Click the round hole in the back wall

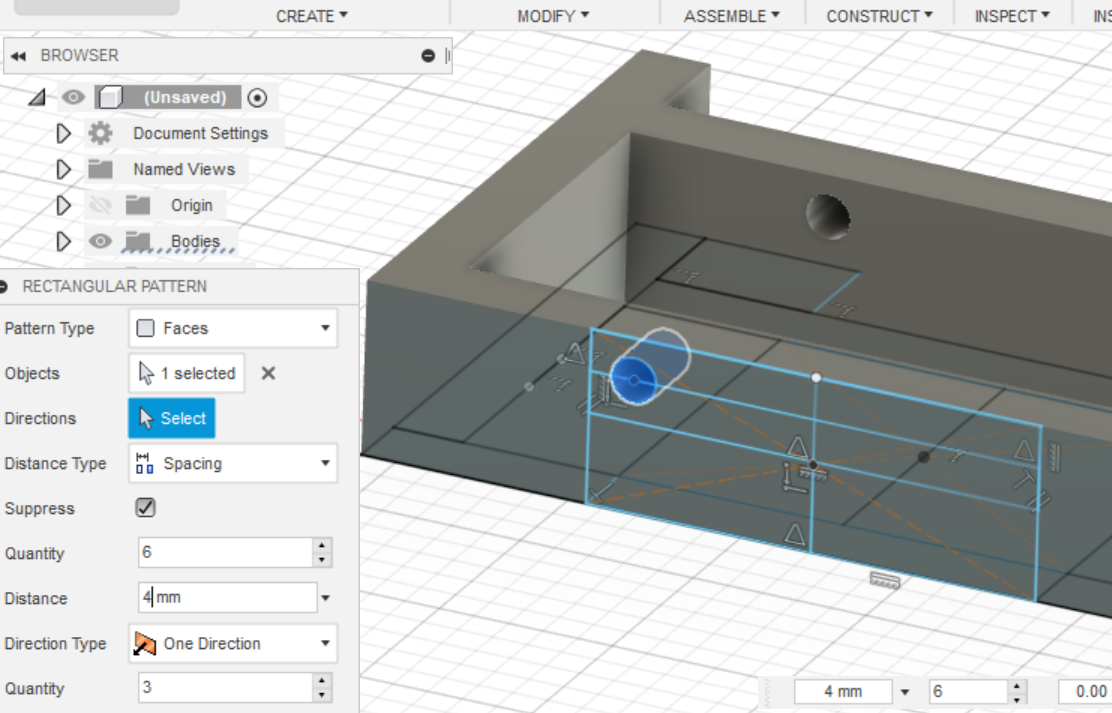(828, 216)
